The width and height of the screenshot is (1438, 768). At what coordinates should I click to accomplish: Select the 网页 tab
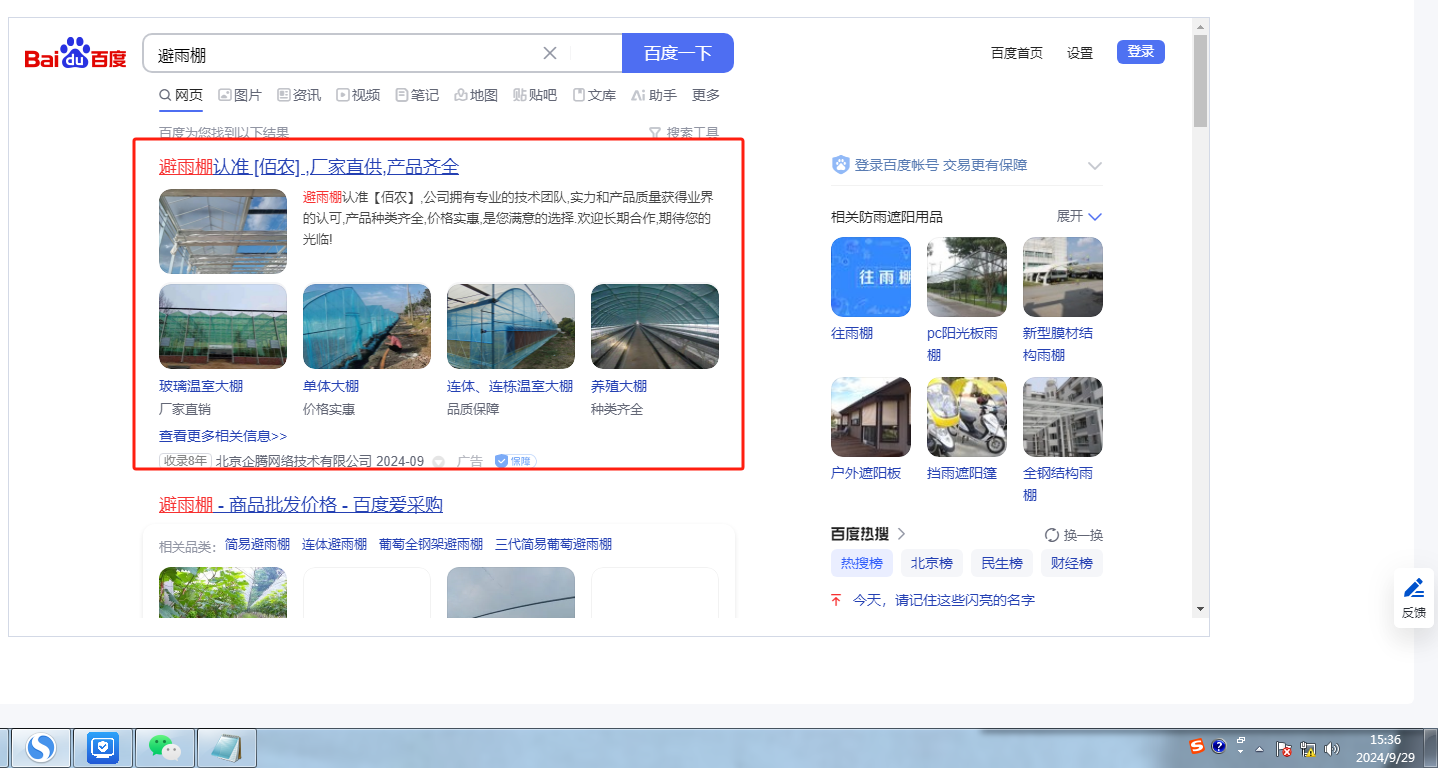click(181, 95)
